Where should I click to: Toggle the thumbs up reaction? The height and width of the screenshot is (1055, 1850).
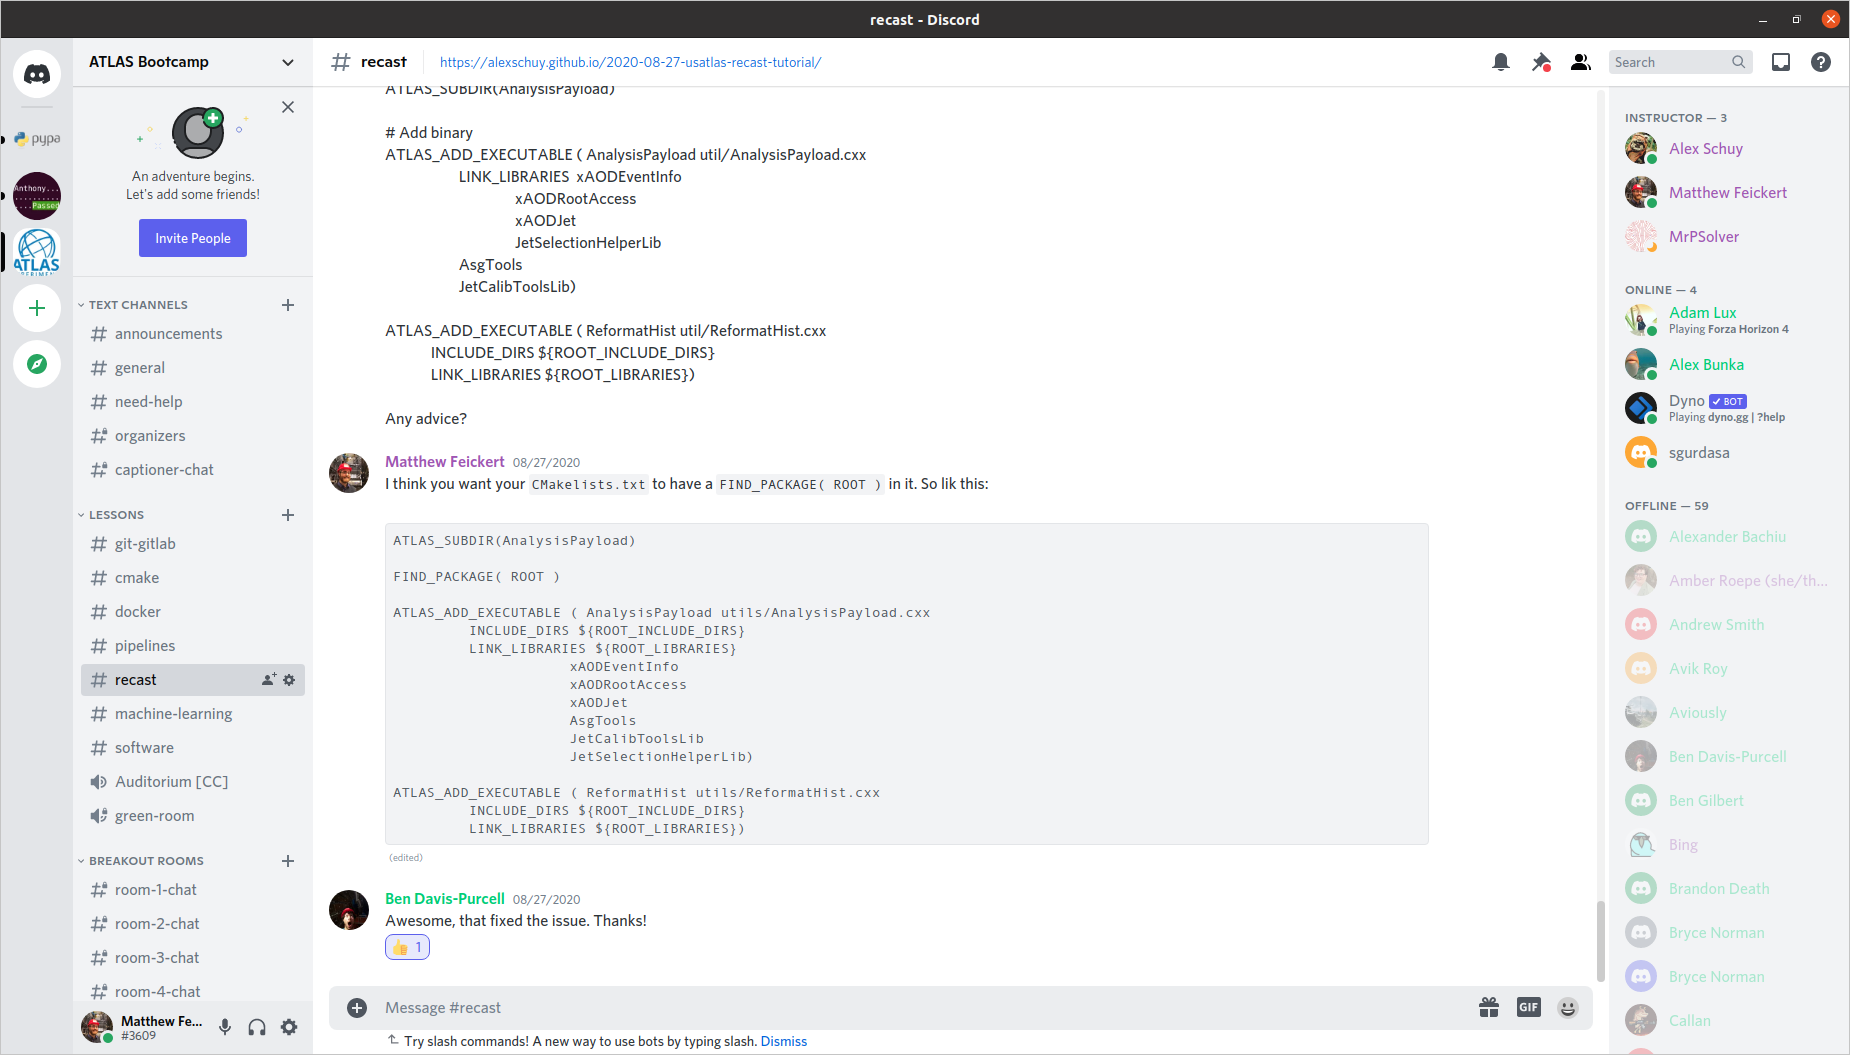pyautogui.click(x=407, y=947)
